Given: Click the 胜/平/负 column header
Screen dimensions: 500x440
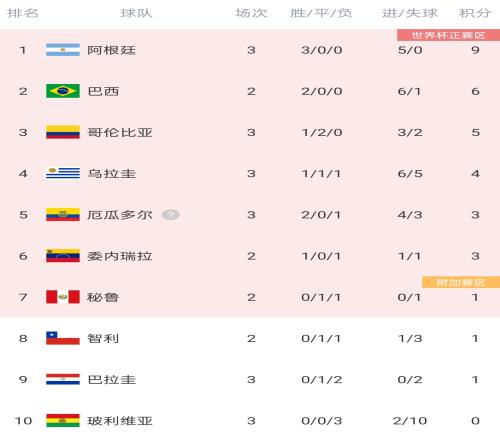Looking at the screenshot, I should pos(321,13).
